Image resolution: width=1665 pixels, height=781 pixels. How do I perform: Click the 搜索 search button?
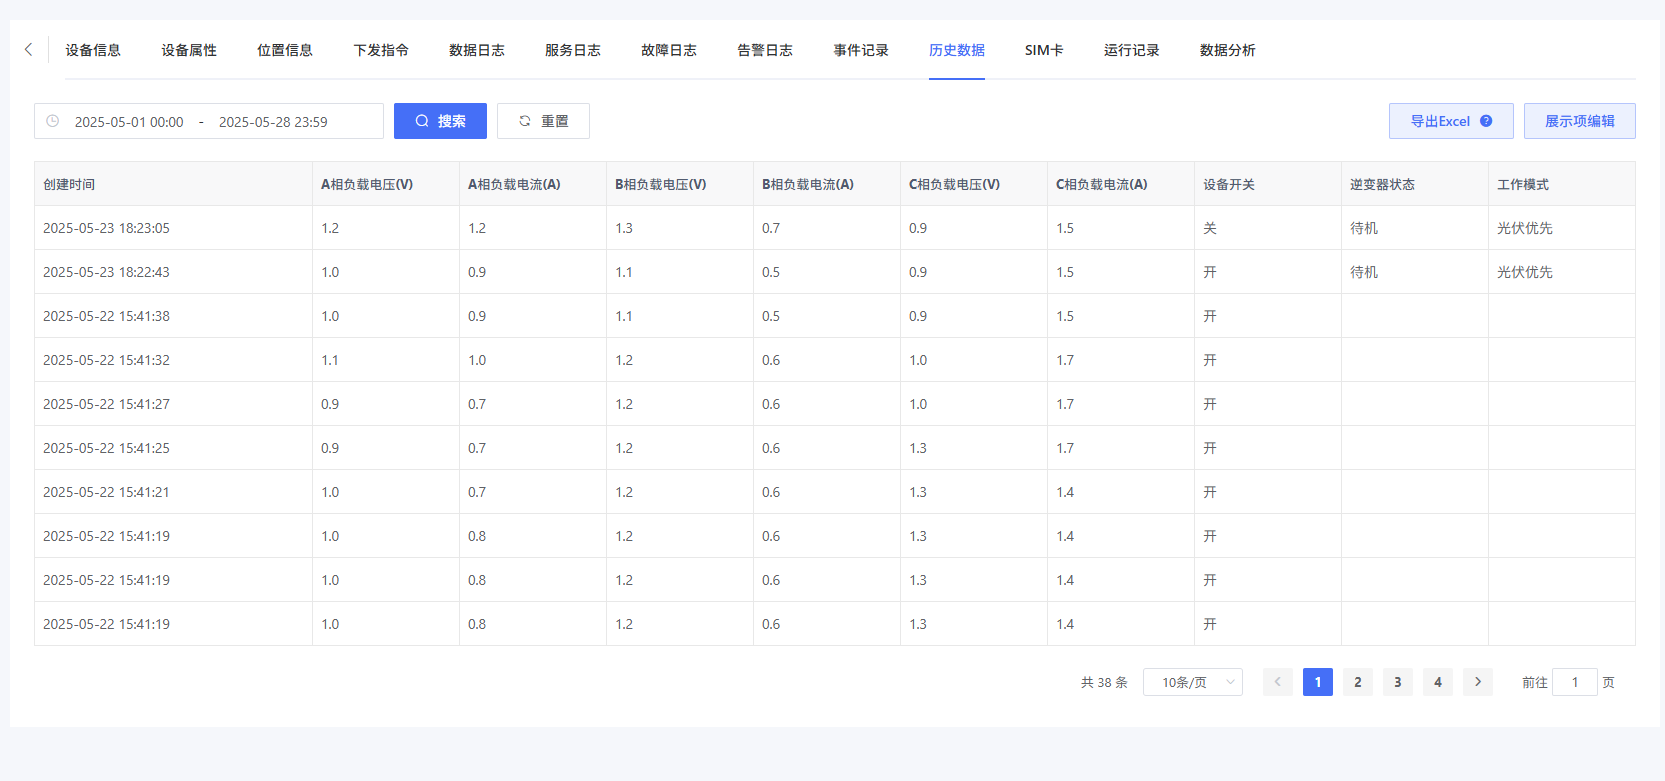[x=440, y=121]
